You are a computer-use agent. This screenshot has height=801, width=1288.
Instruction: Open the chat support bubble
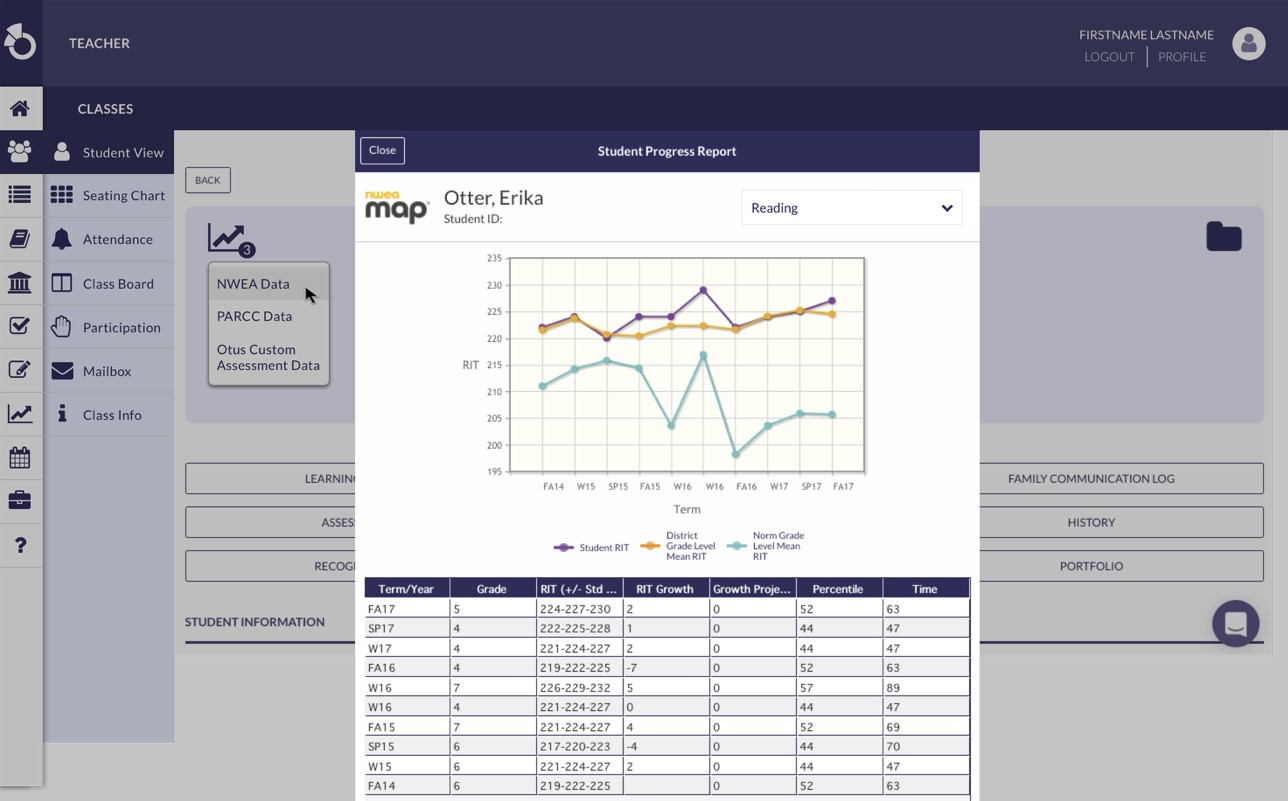point(1236,623)
